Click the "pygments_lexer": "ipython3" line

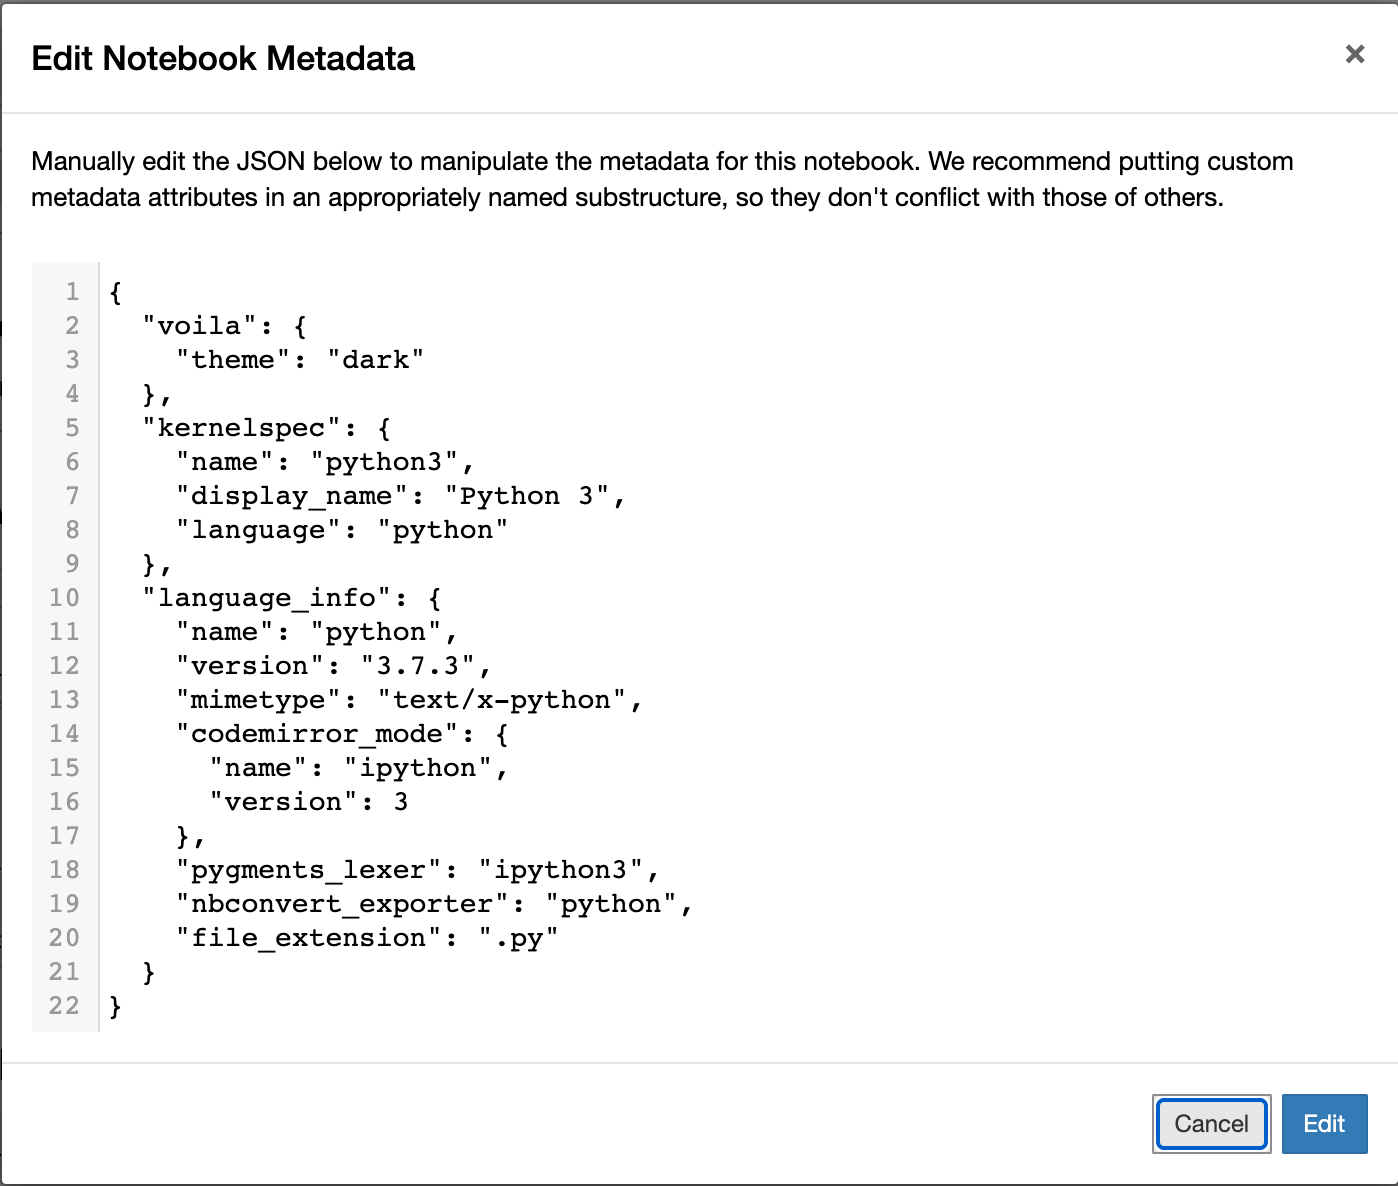tap(418, 870)
